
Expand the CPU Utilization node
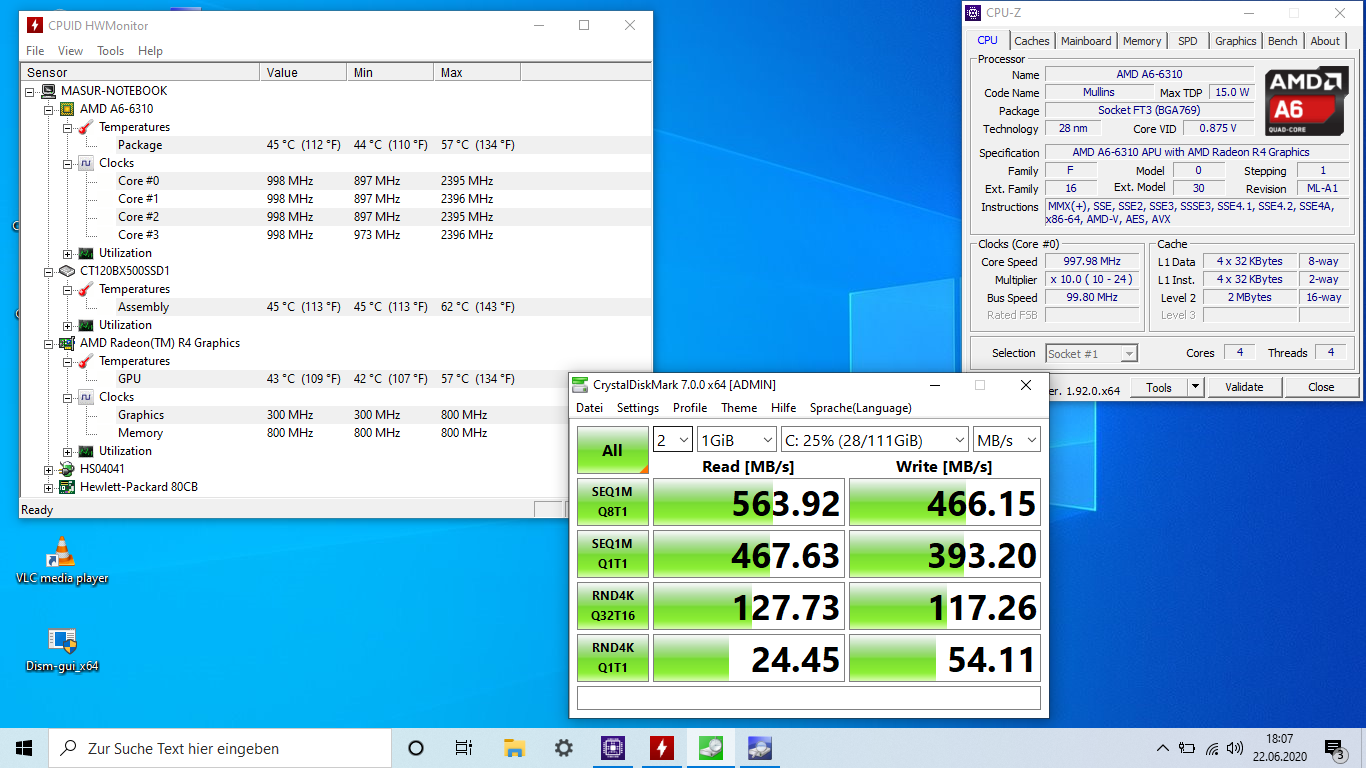pos(68,253)
